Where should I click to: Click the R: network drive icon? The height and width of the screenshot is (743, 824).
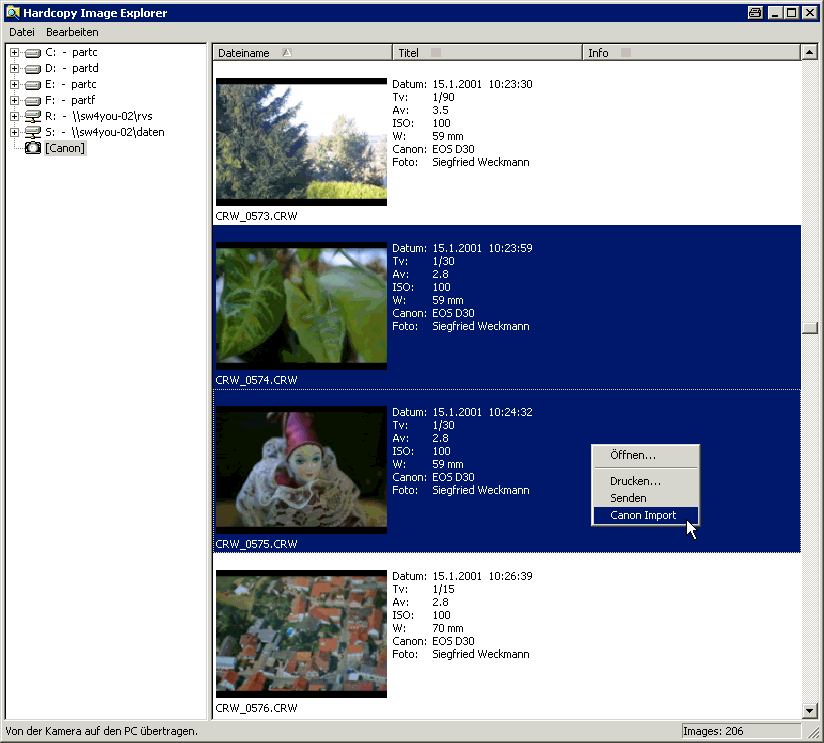[33, 116]
